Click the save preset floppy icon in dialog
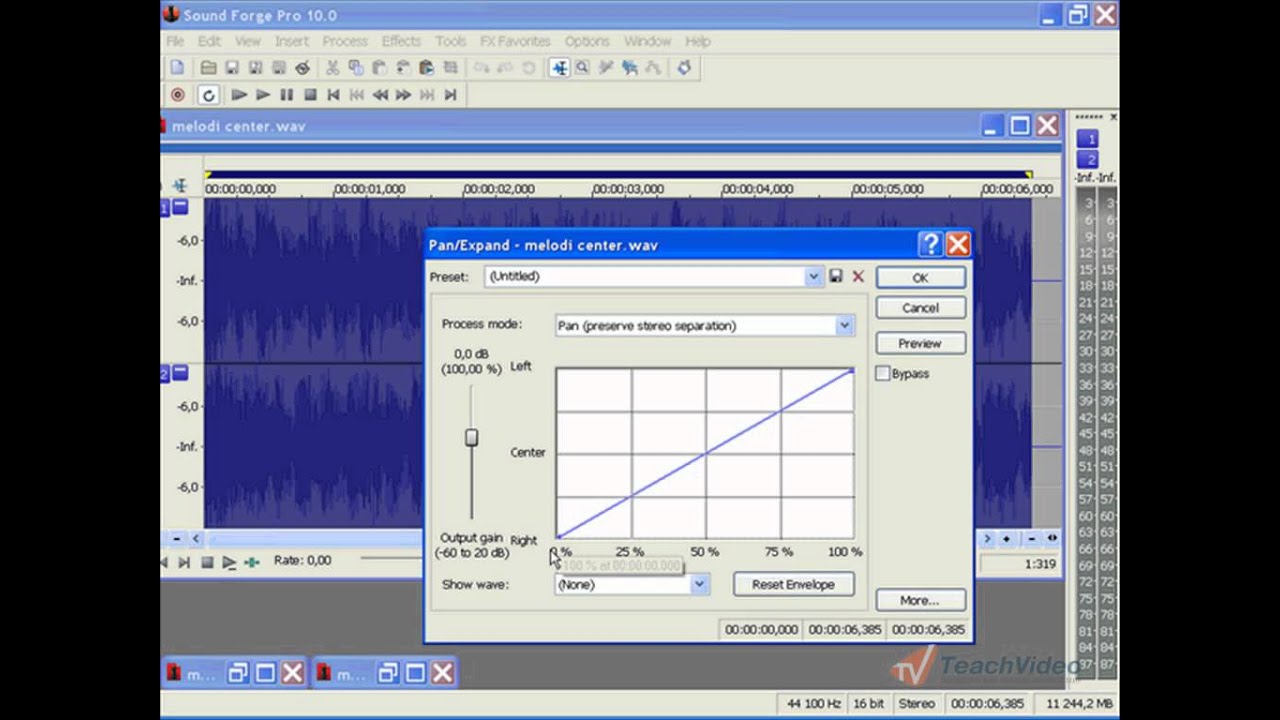 coord(836,276)
